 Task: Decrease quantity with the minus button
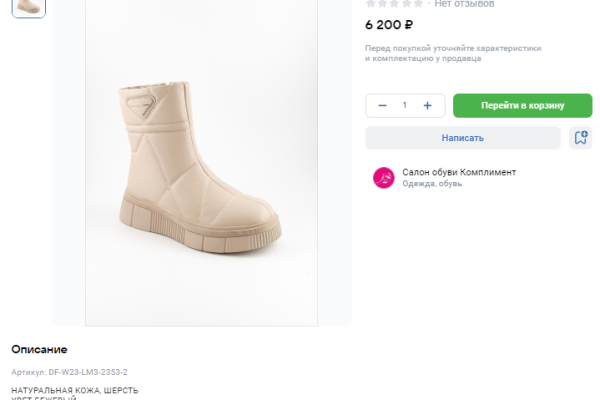click(382, 105)
